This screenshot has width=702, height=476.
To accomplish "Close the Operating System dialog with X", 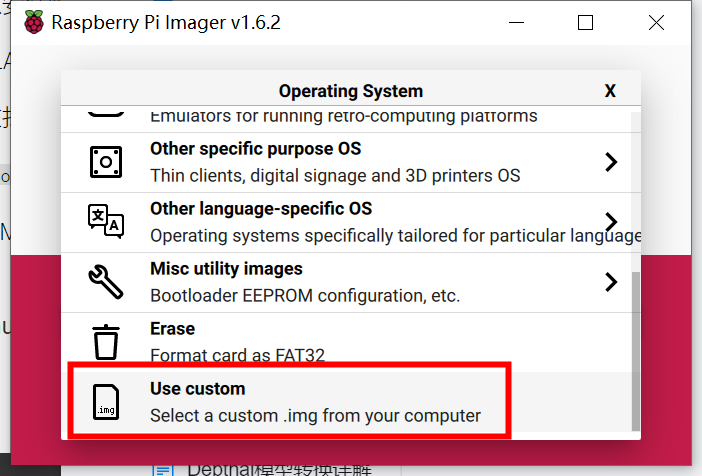I will 610,91.
